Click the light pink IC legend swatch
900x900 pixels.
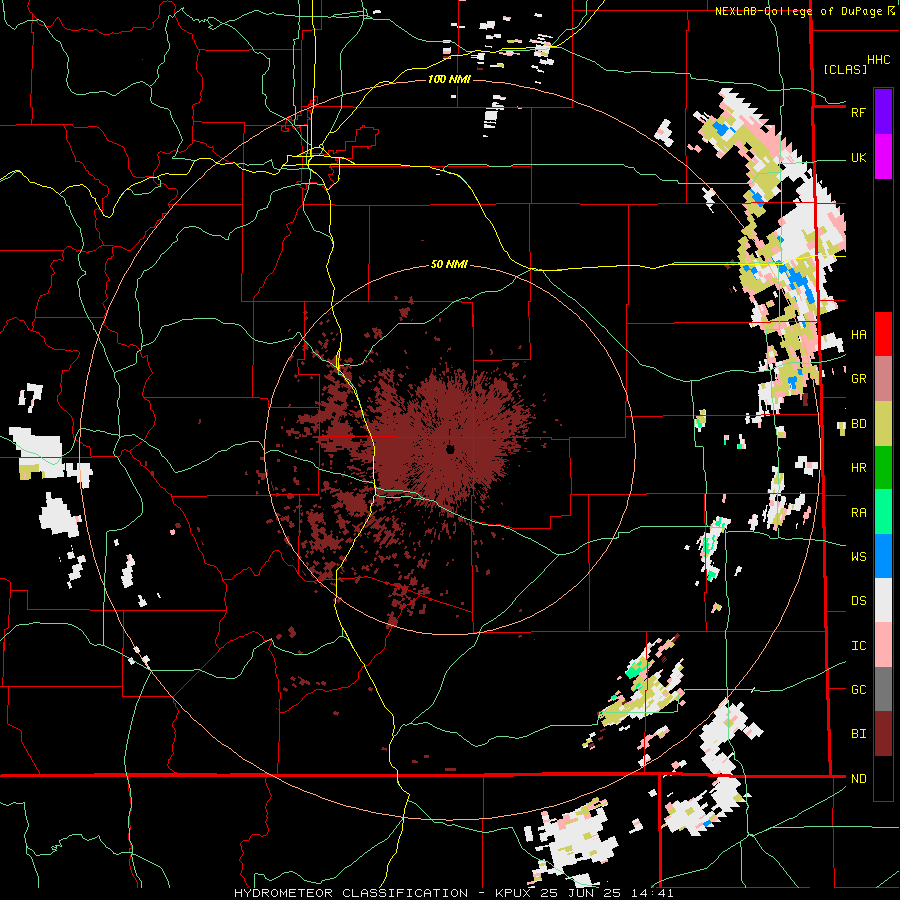click(x=883, y=645)
